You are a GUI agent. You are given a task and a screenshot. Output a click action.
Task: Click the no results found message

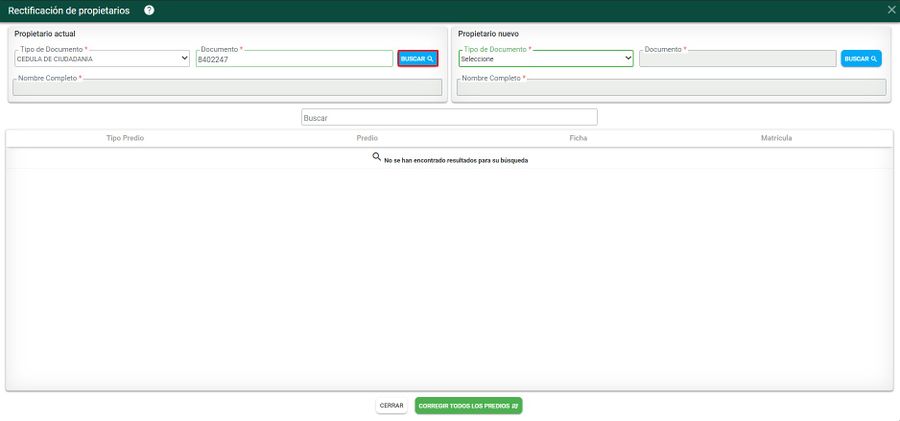[x=455, y=160]
